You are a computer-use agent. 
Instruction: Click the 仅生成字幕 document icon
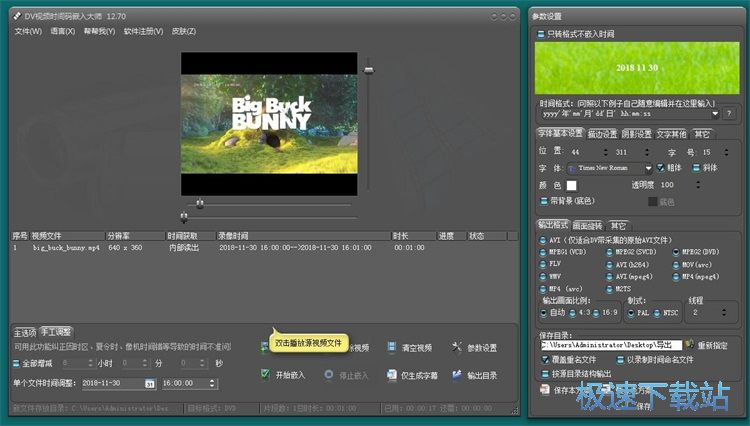coord(392,375)
